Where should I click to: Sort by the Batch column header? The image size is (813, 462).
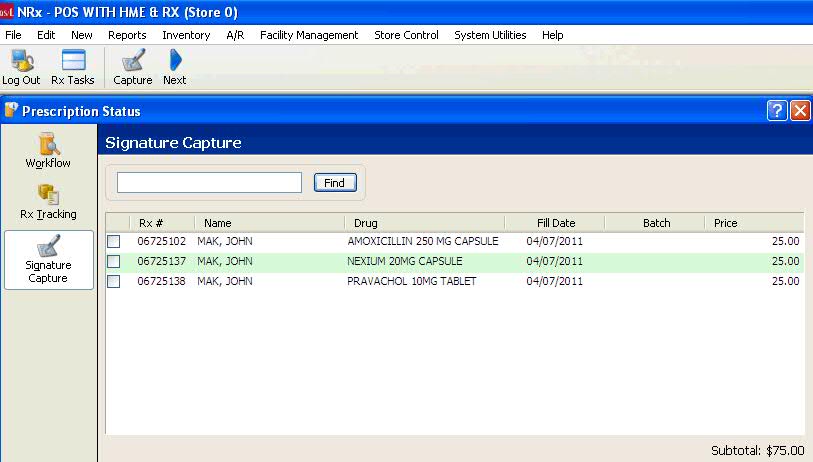pos(656,223)
